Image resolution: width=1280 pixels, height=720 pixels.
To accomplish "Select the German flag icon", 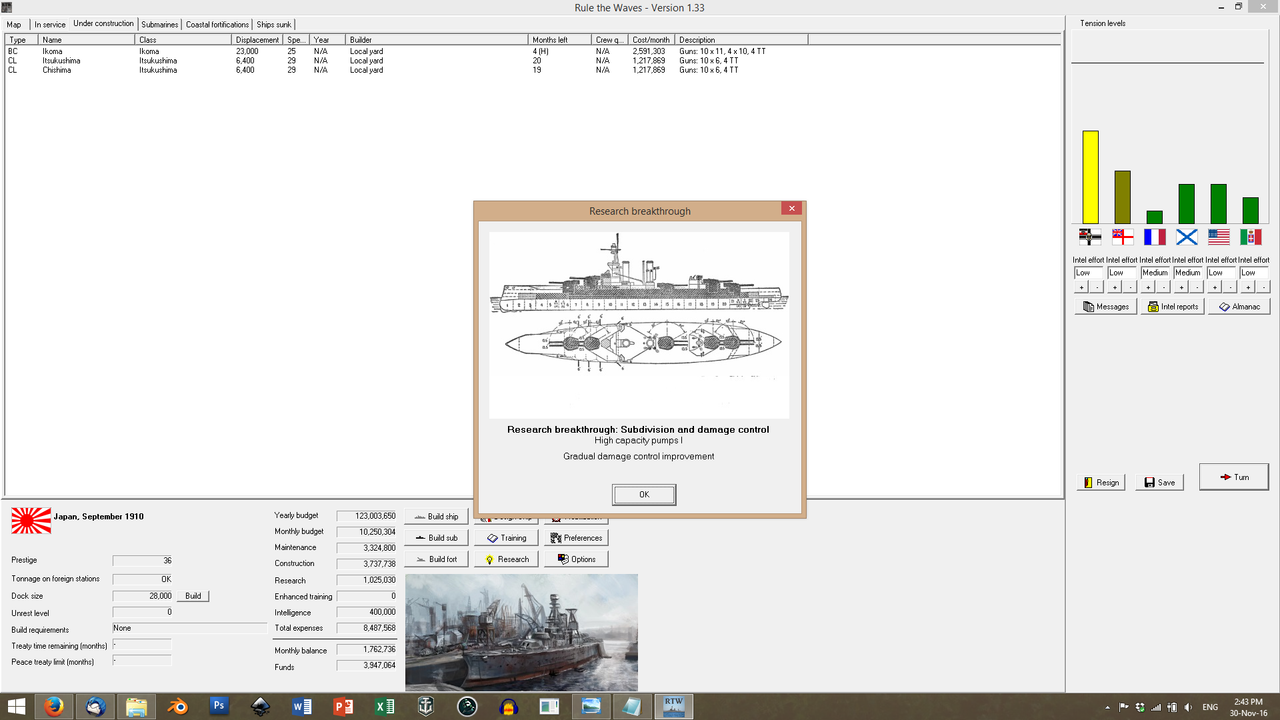I will click(x=1090, y=237).
